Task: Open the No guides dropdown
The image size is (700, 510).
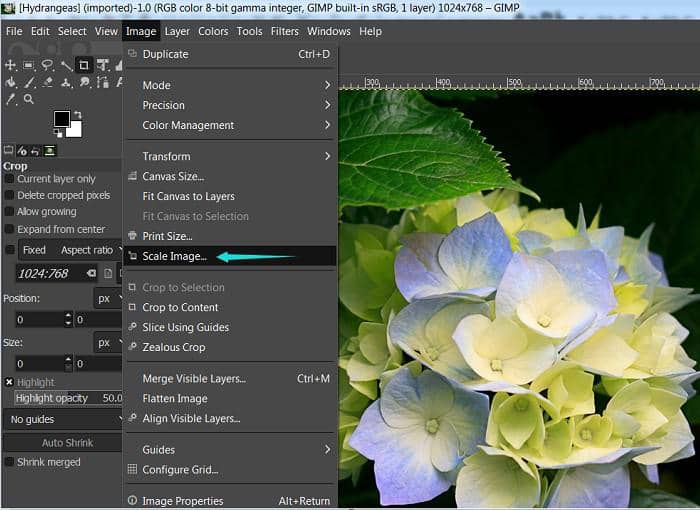Action: 62,419
